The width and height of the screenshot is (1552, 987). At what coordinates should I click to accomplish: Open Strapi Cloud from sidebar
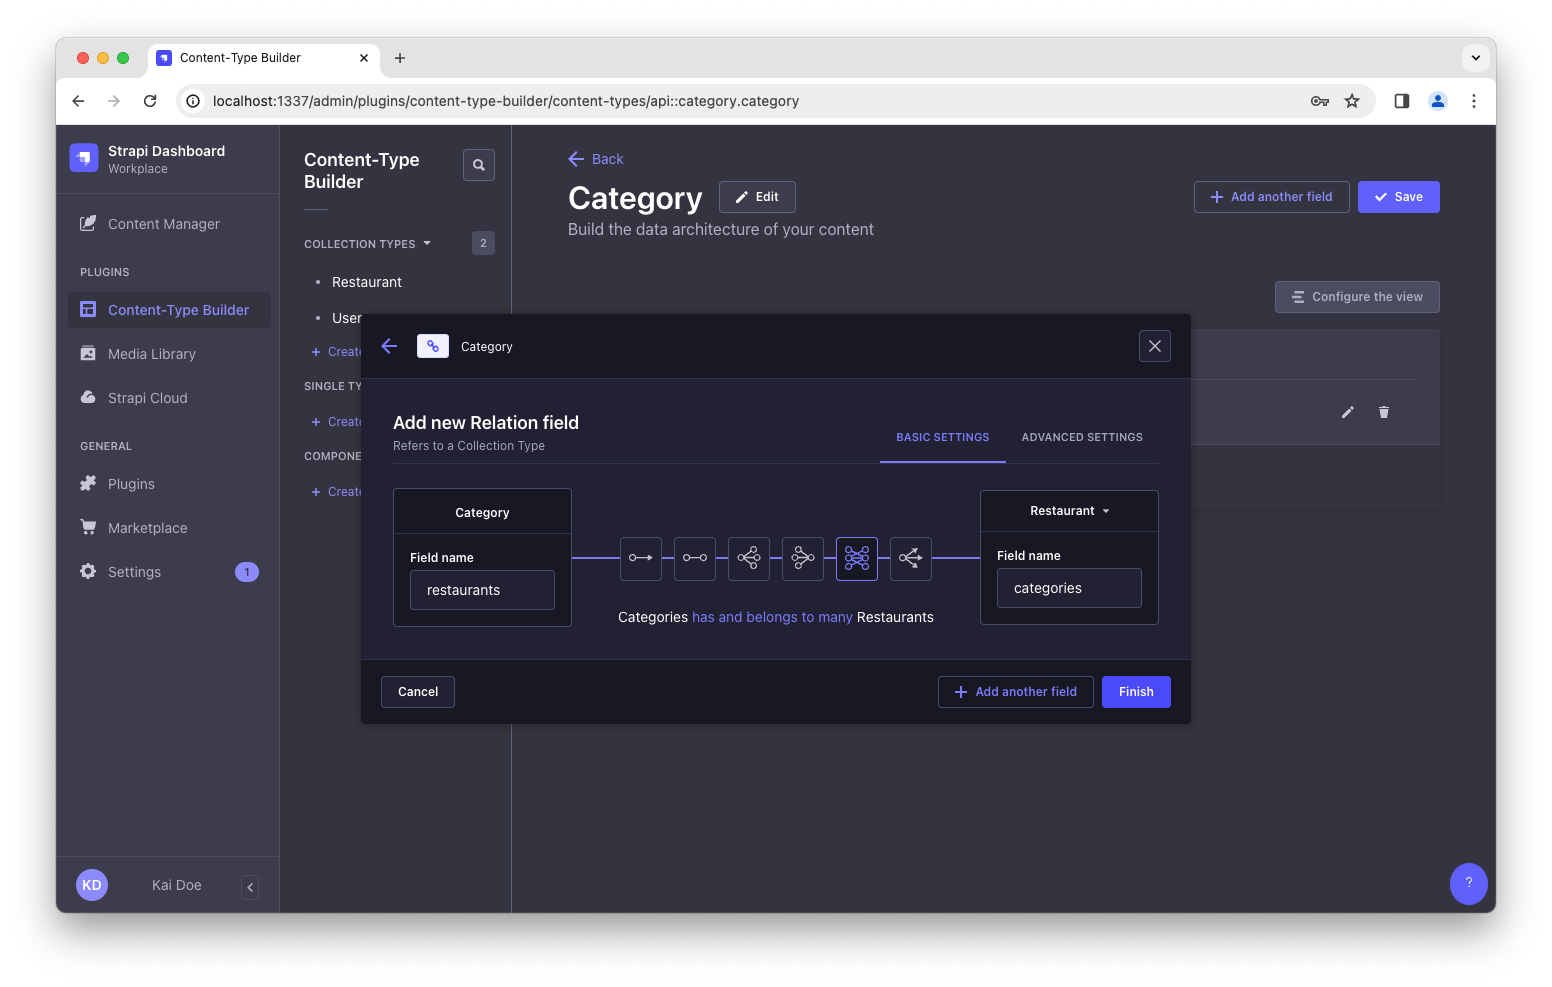point(147,397)
